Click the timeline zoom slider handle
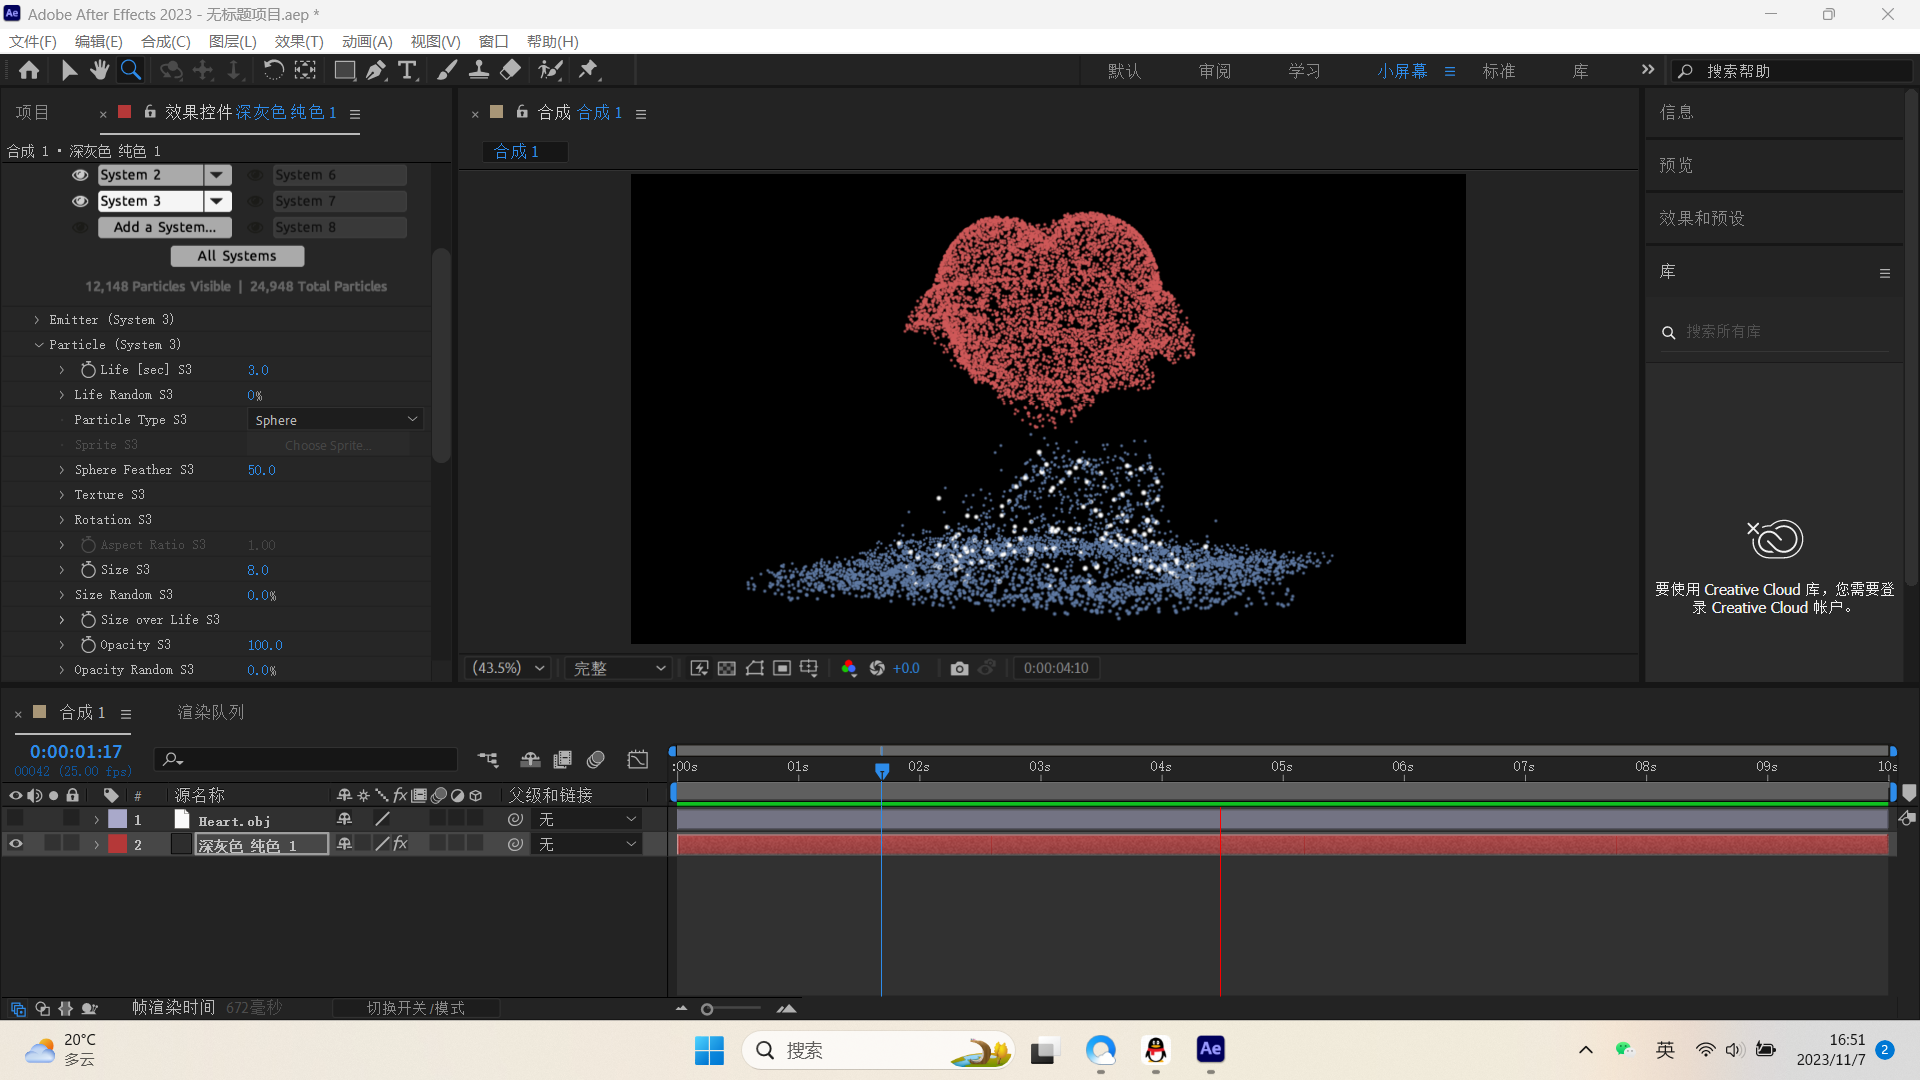Image resolution: width=1920 pixels, height=1080 pixels. (707, 1009)
